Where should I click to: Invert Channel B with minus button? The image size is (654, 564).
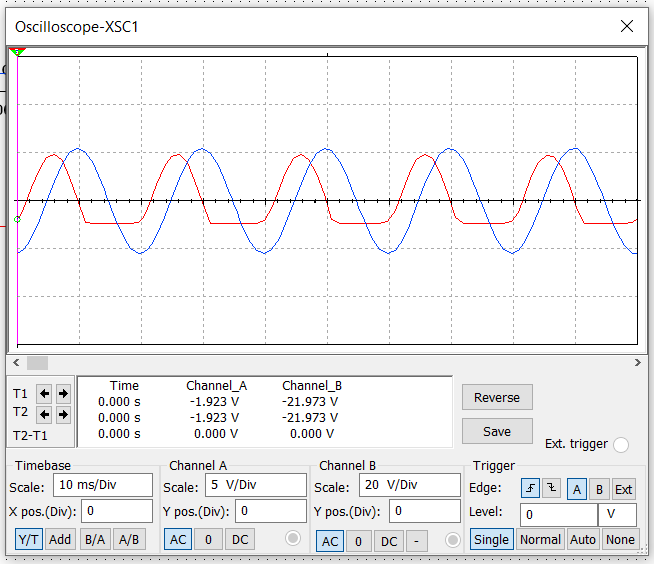click(x=416, y=541)
